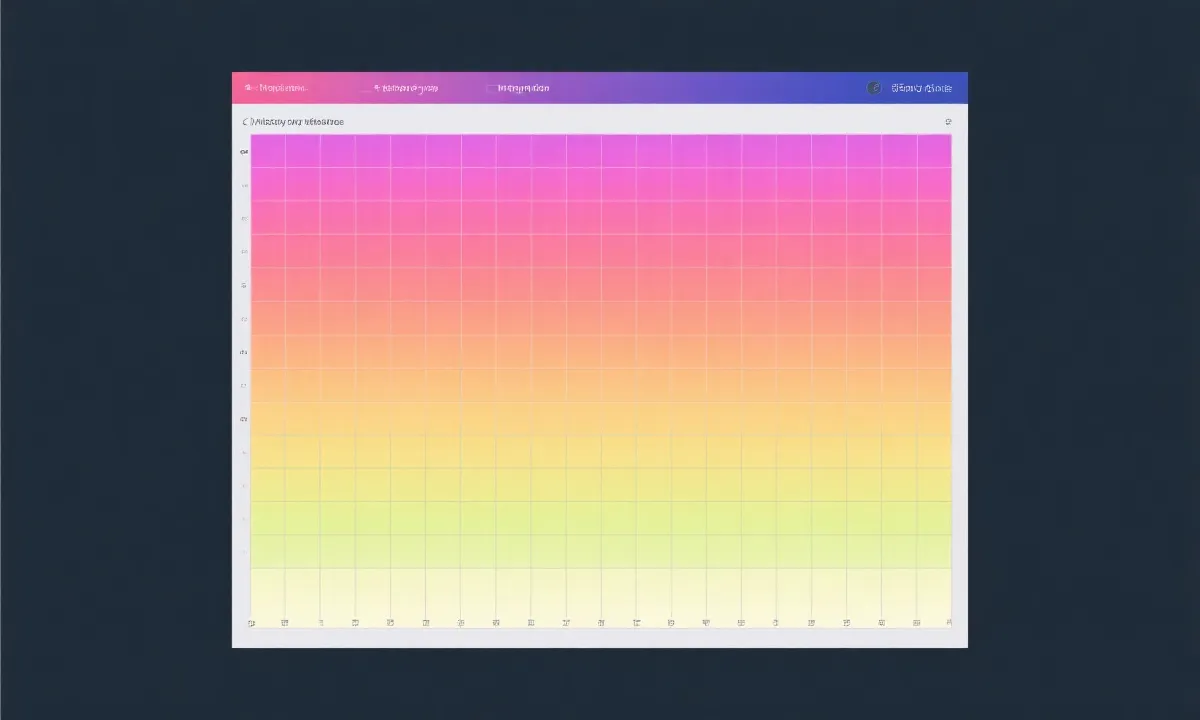Click the lowest bold label on the vertical axis
1200x720 pixels.
[x=243, y=419]
